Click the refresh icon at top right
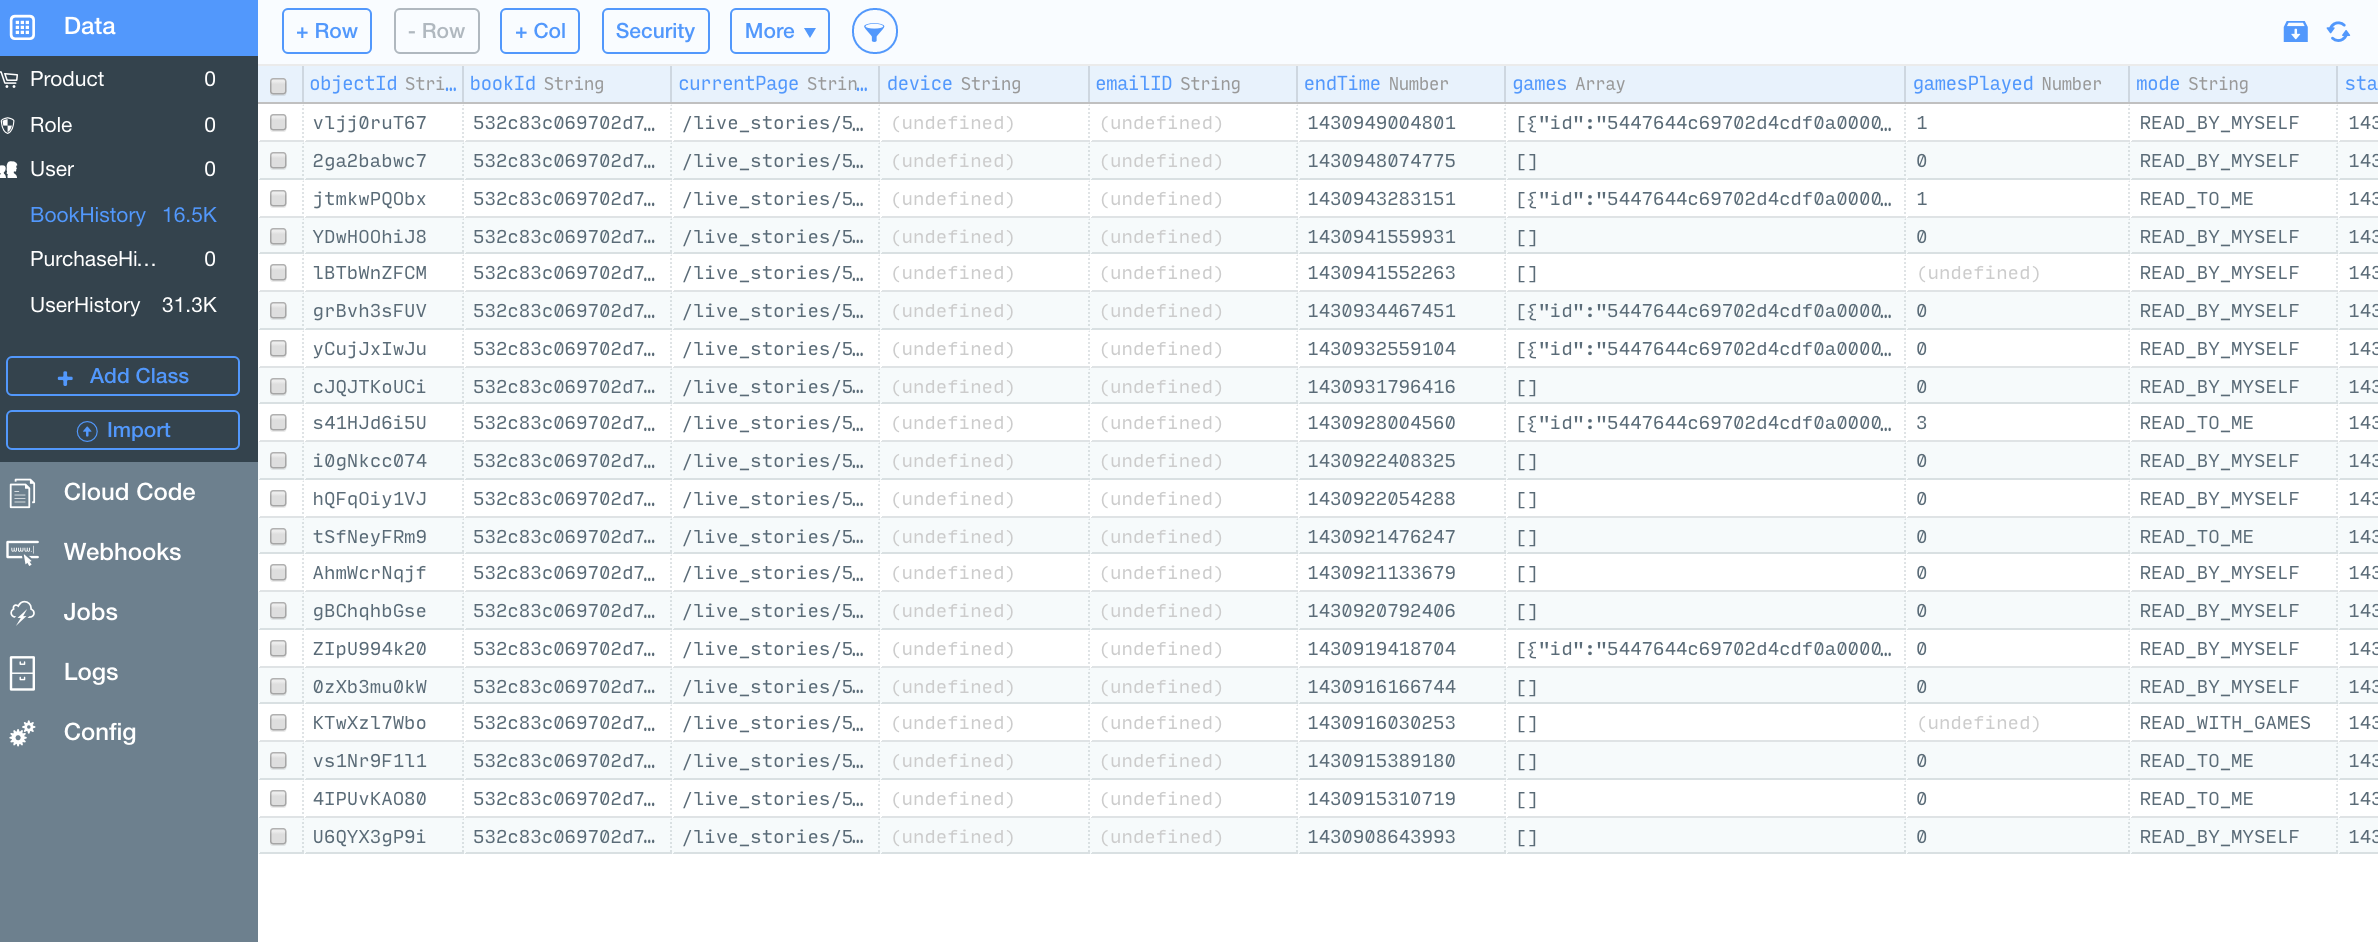Viewport: 2378px width, 942px height. (2338, 32)
